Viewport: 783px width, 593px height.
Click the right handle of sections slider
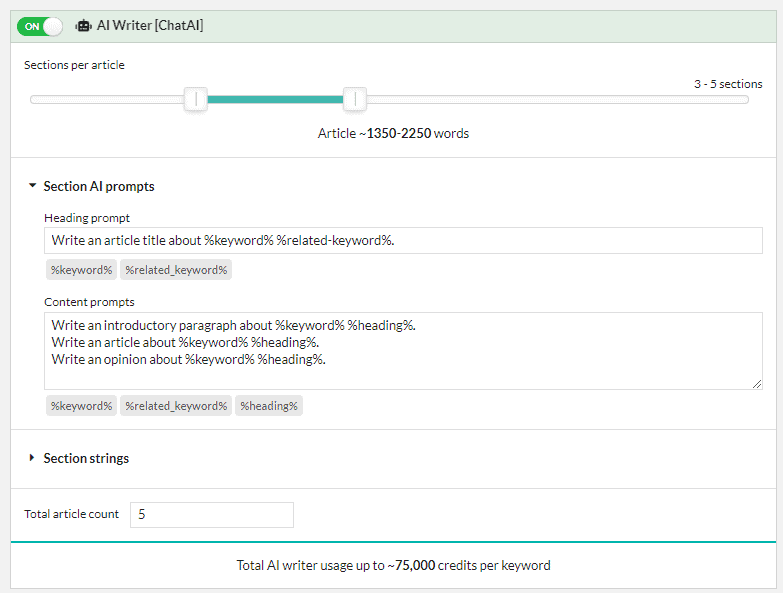[355, 99]
